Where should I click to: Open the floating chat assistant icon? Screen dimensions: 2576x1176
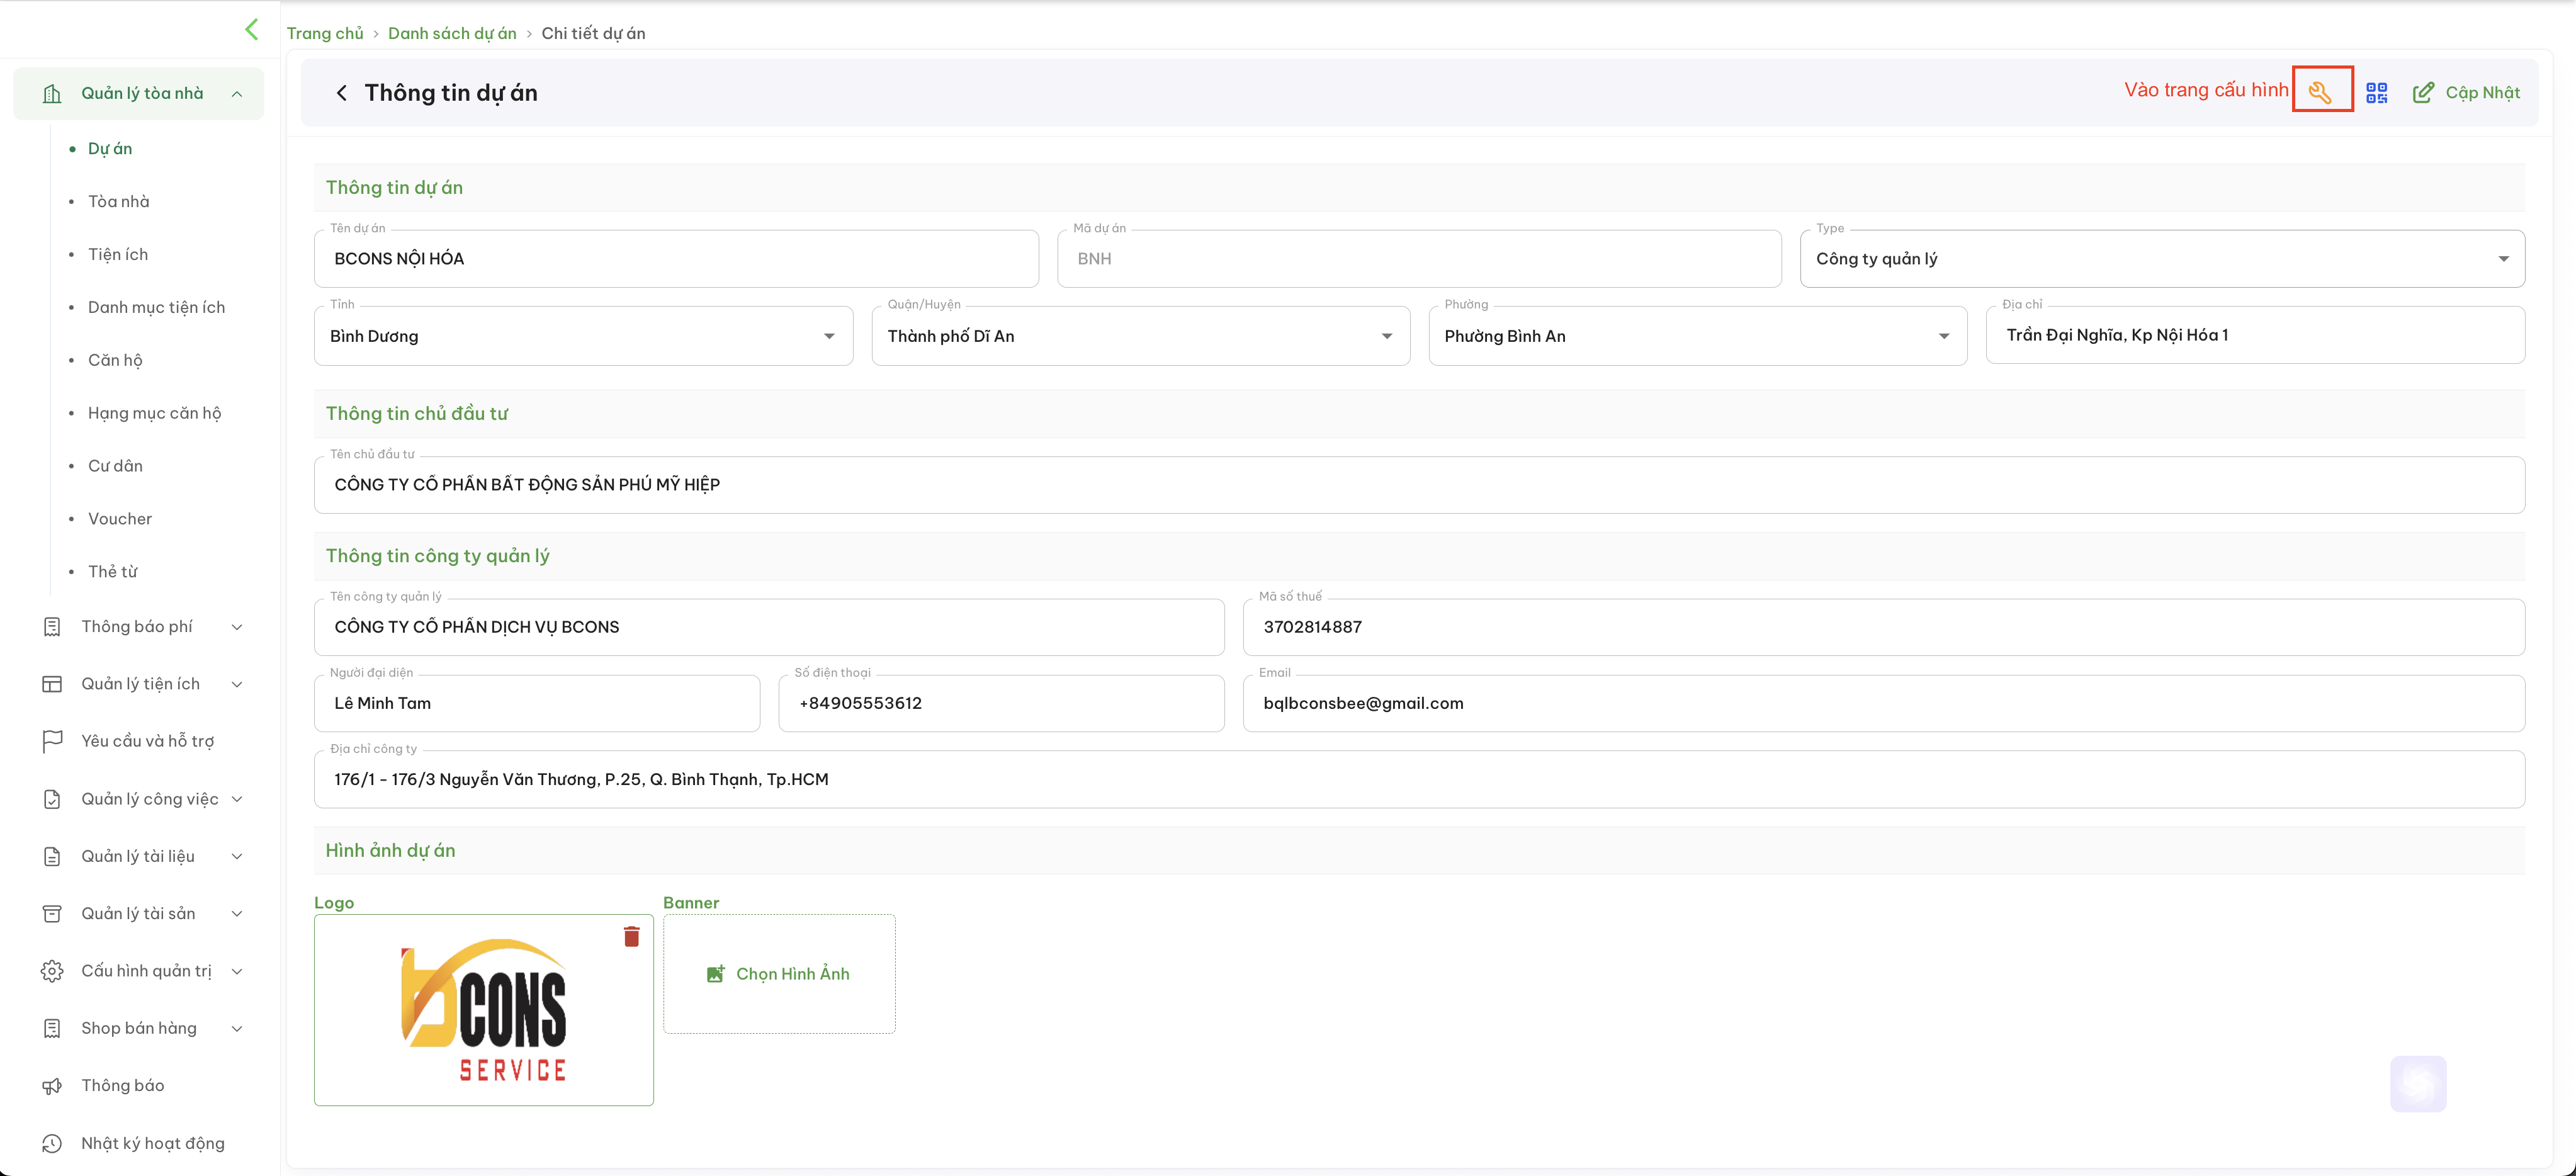(2418, 1083)
